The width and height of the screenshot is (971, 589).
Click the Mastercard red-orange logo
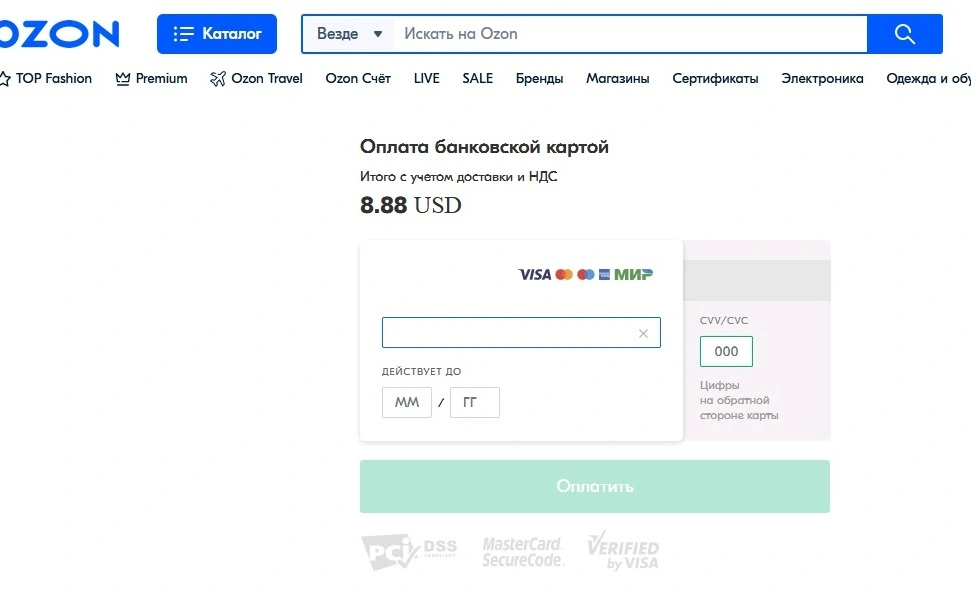[x=564, y=274]
